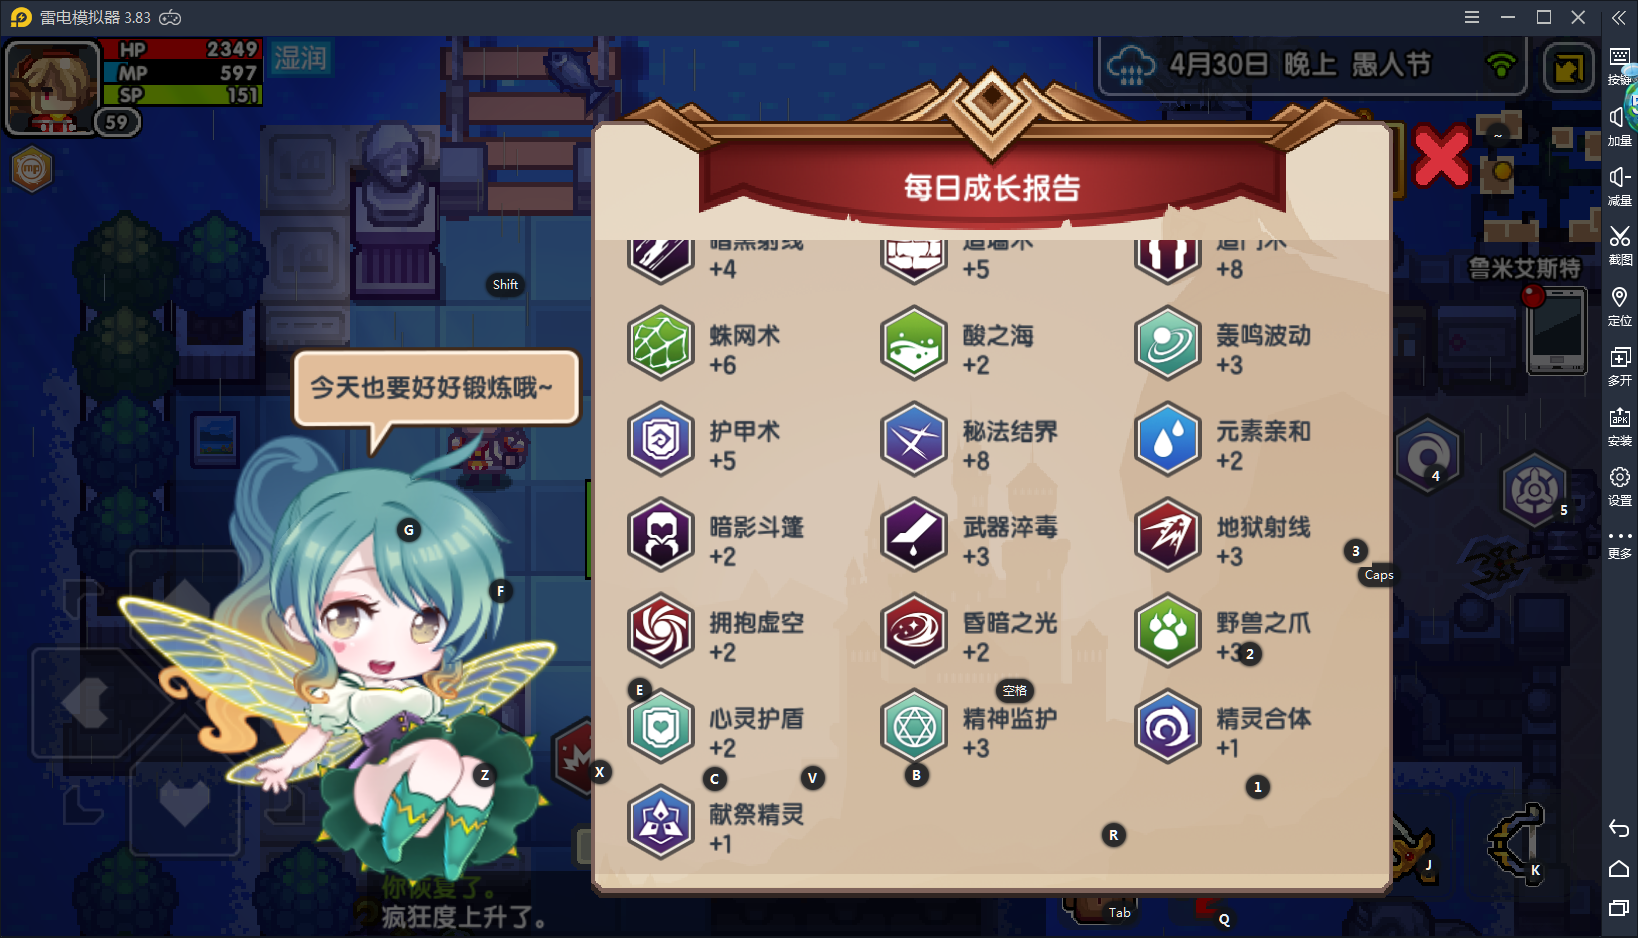Screen dimensions: 1638x938
Task: Click the 秘法结界 arcane barrier icon
Action: pyautogui.click(x=914, y=440)
